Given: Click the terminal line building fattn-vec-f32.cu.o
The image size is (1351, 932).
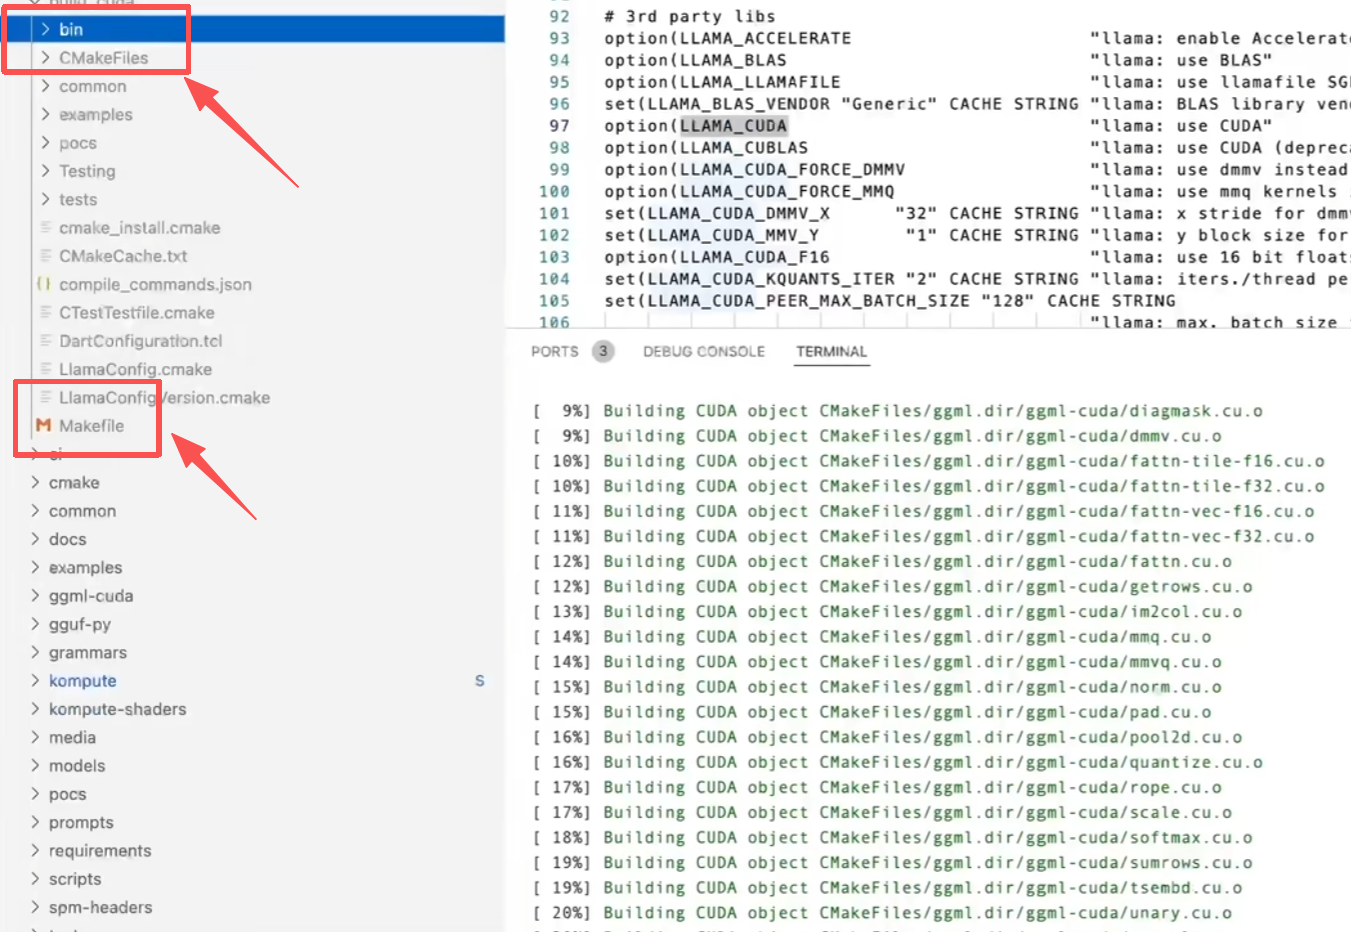Looking at the screenshot, I should click(x=924, y=536).
